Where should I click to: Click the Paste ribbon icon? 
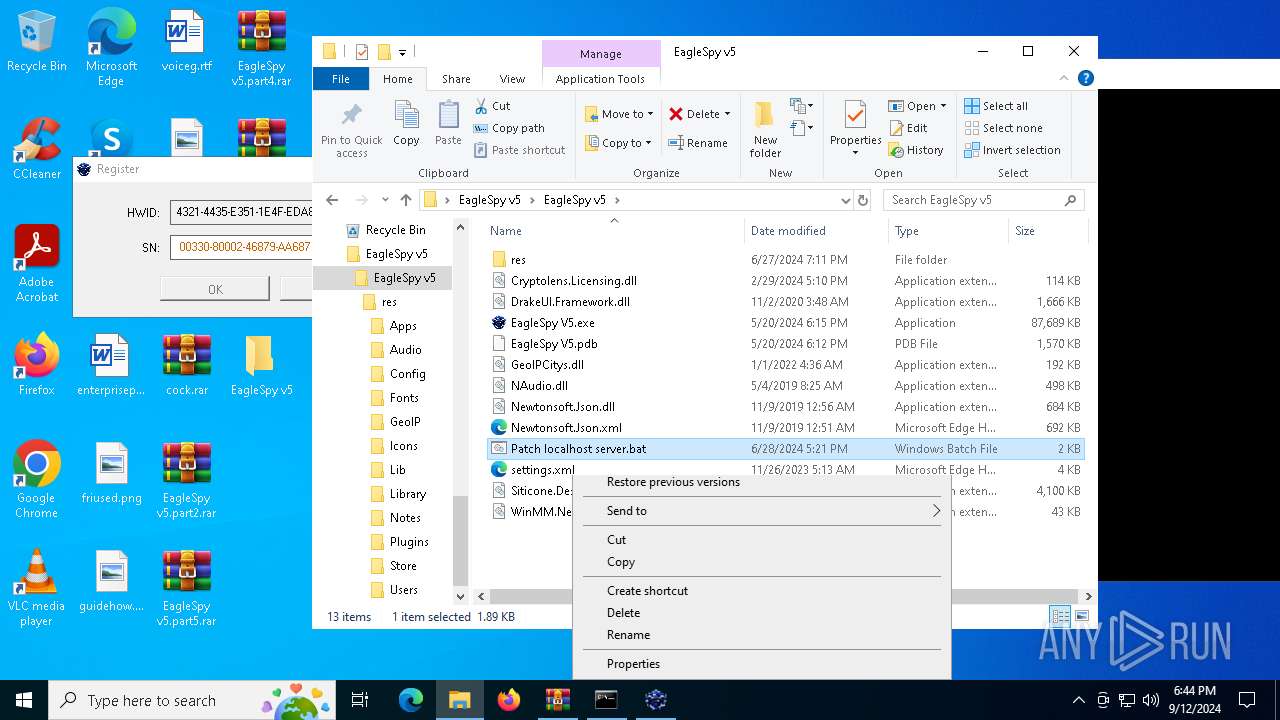[x=448, y=124]
